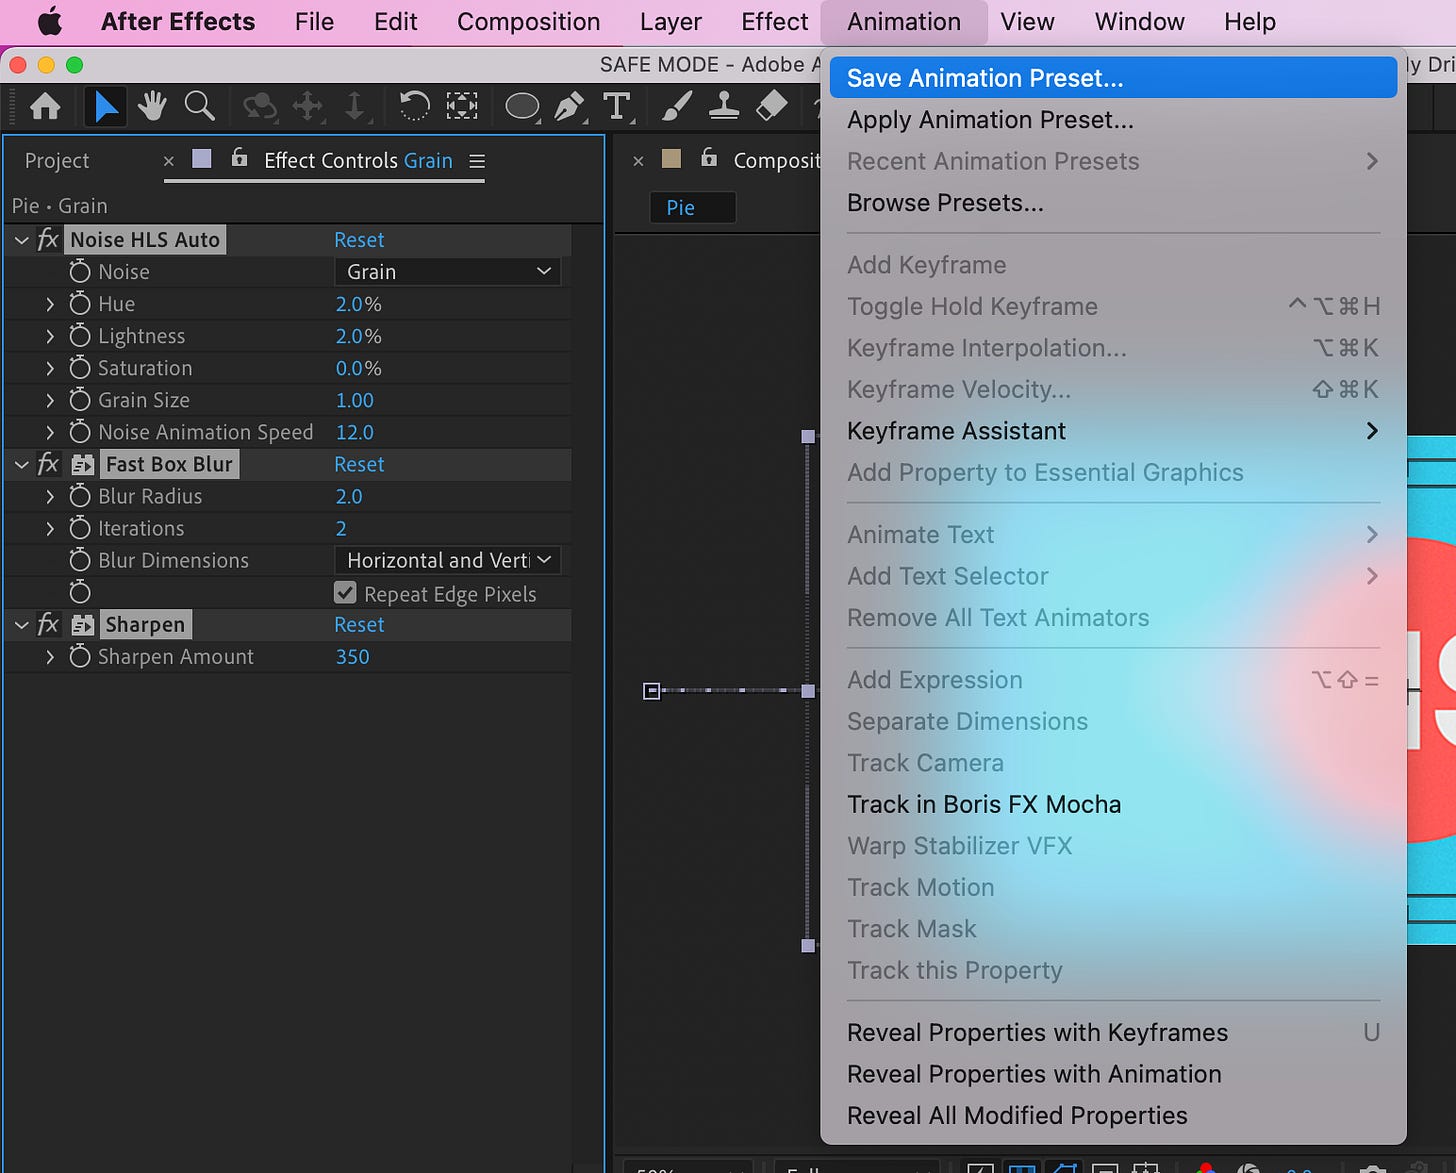Expand the Hue property
The image size is (1456, 1173).
(50, 304)
